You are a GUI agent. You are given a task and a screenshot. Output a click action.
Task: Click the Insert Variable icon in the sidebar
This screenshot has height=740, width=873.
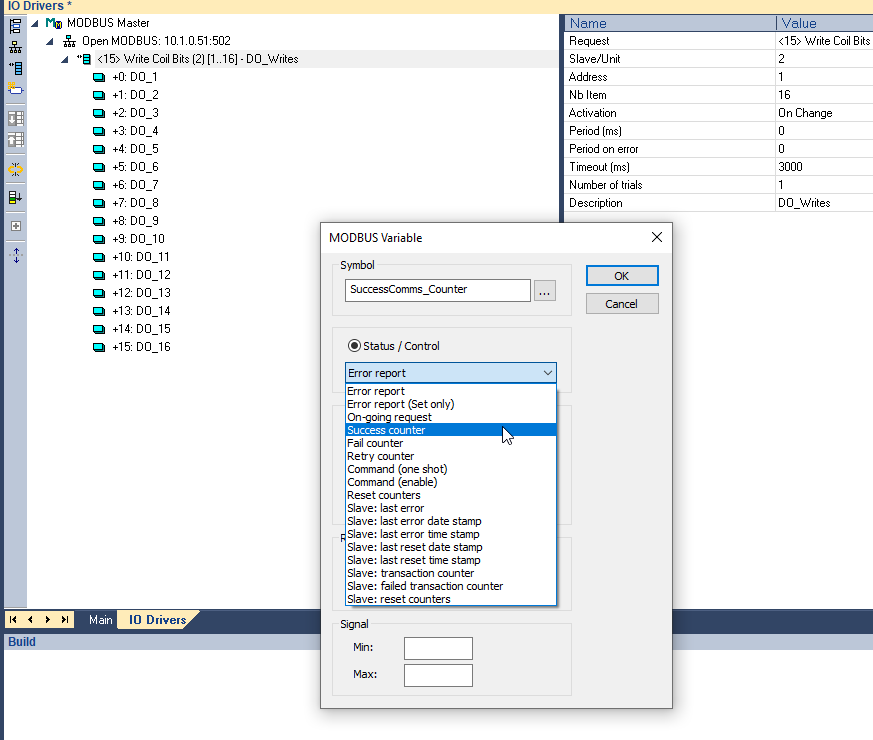tap(16, 89)
